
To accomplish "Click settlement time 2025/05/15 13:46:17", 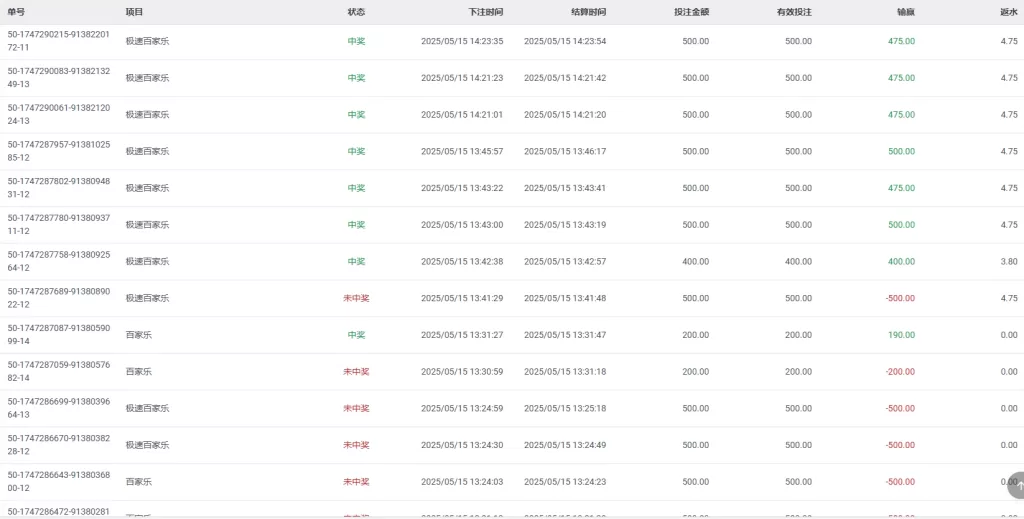I will tap(565, 151).
